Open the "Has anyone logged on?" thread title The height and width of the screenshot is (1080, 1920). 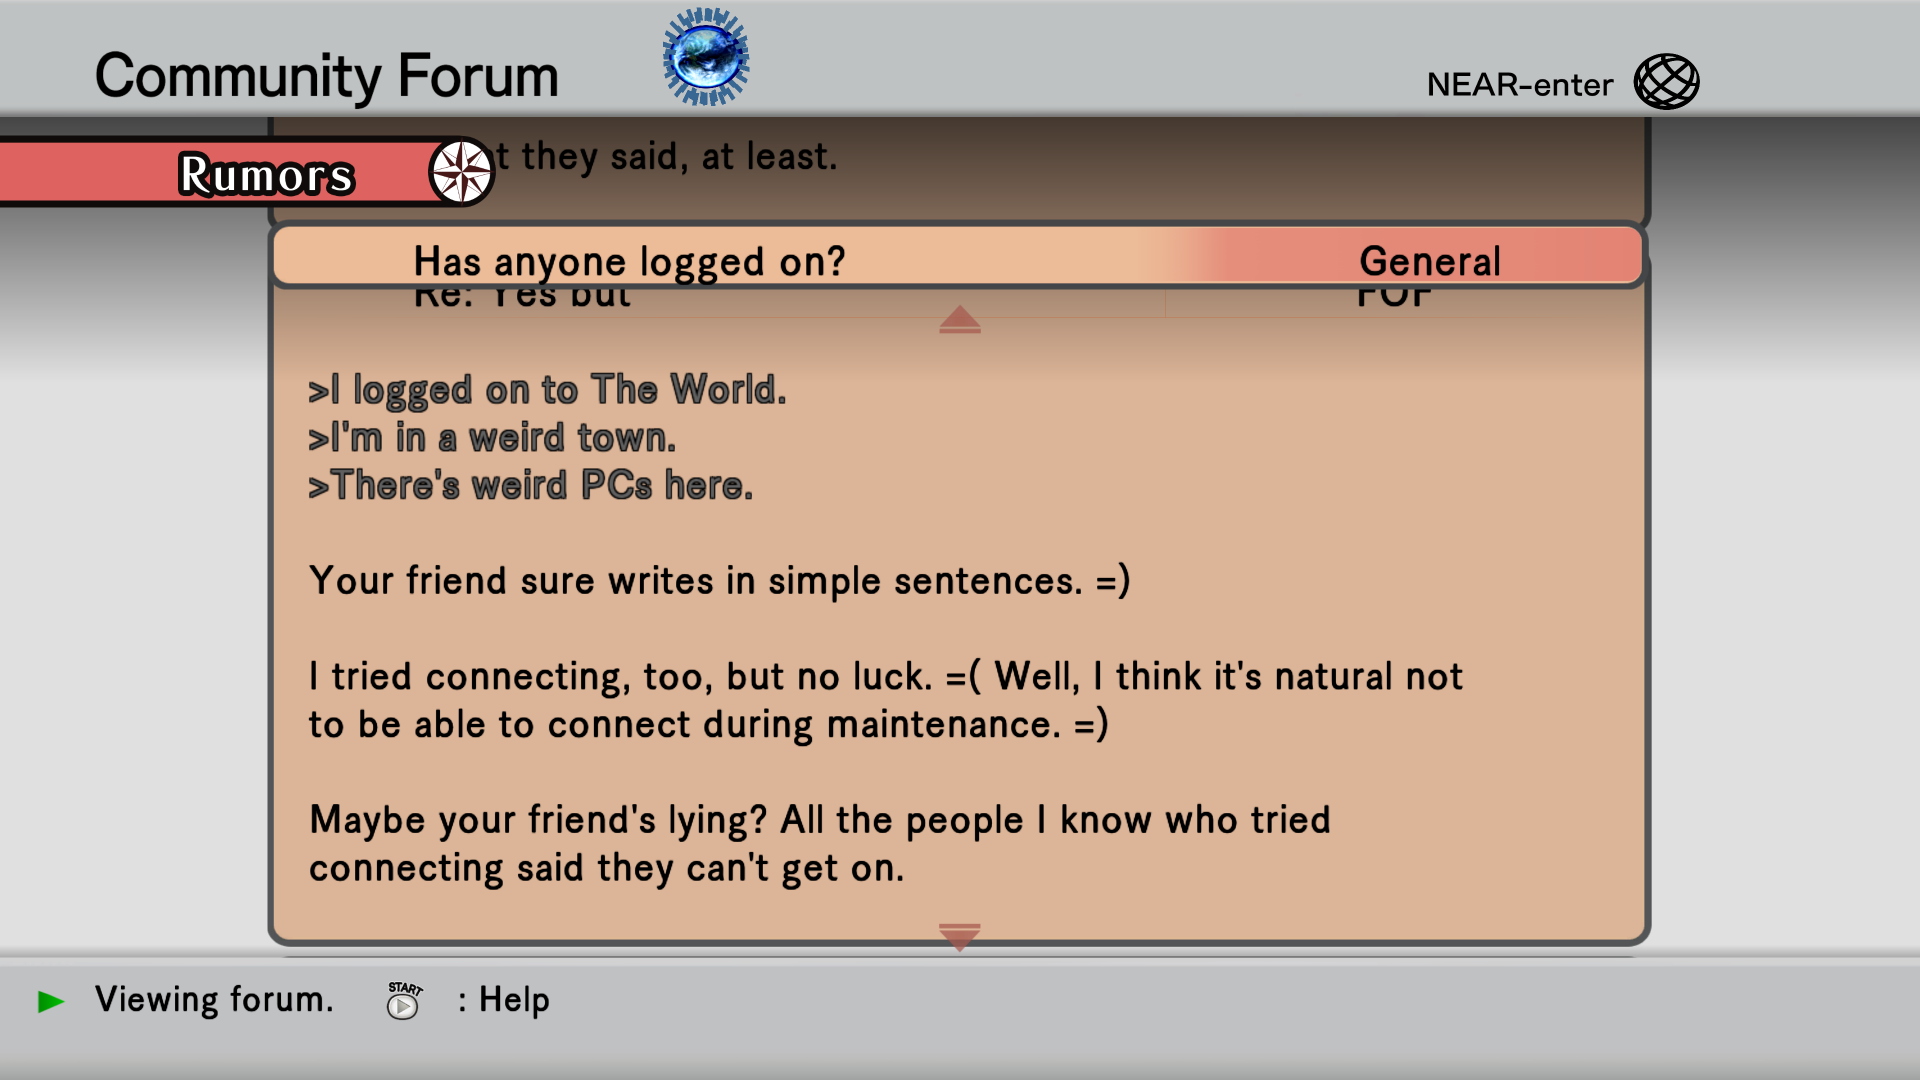point(629,261)
